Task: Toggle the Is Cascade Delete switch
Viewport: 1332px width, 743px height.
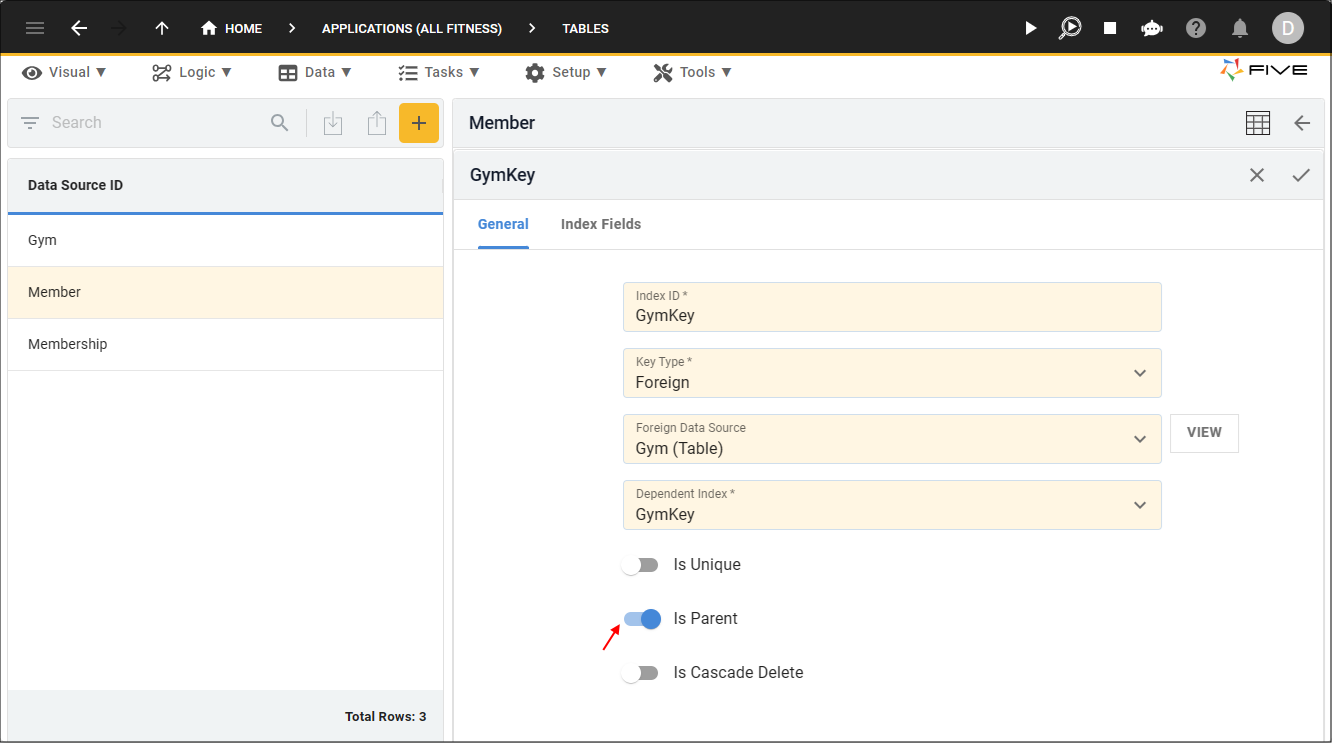Action: 640,673
